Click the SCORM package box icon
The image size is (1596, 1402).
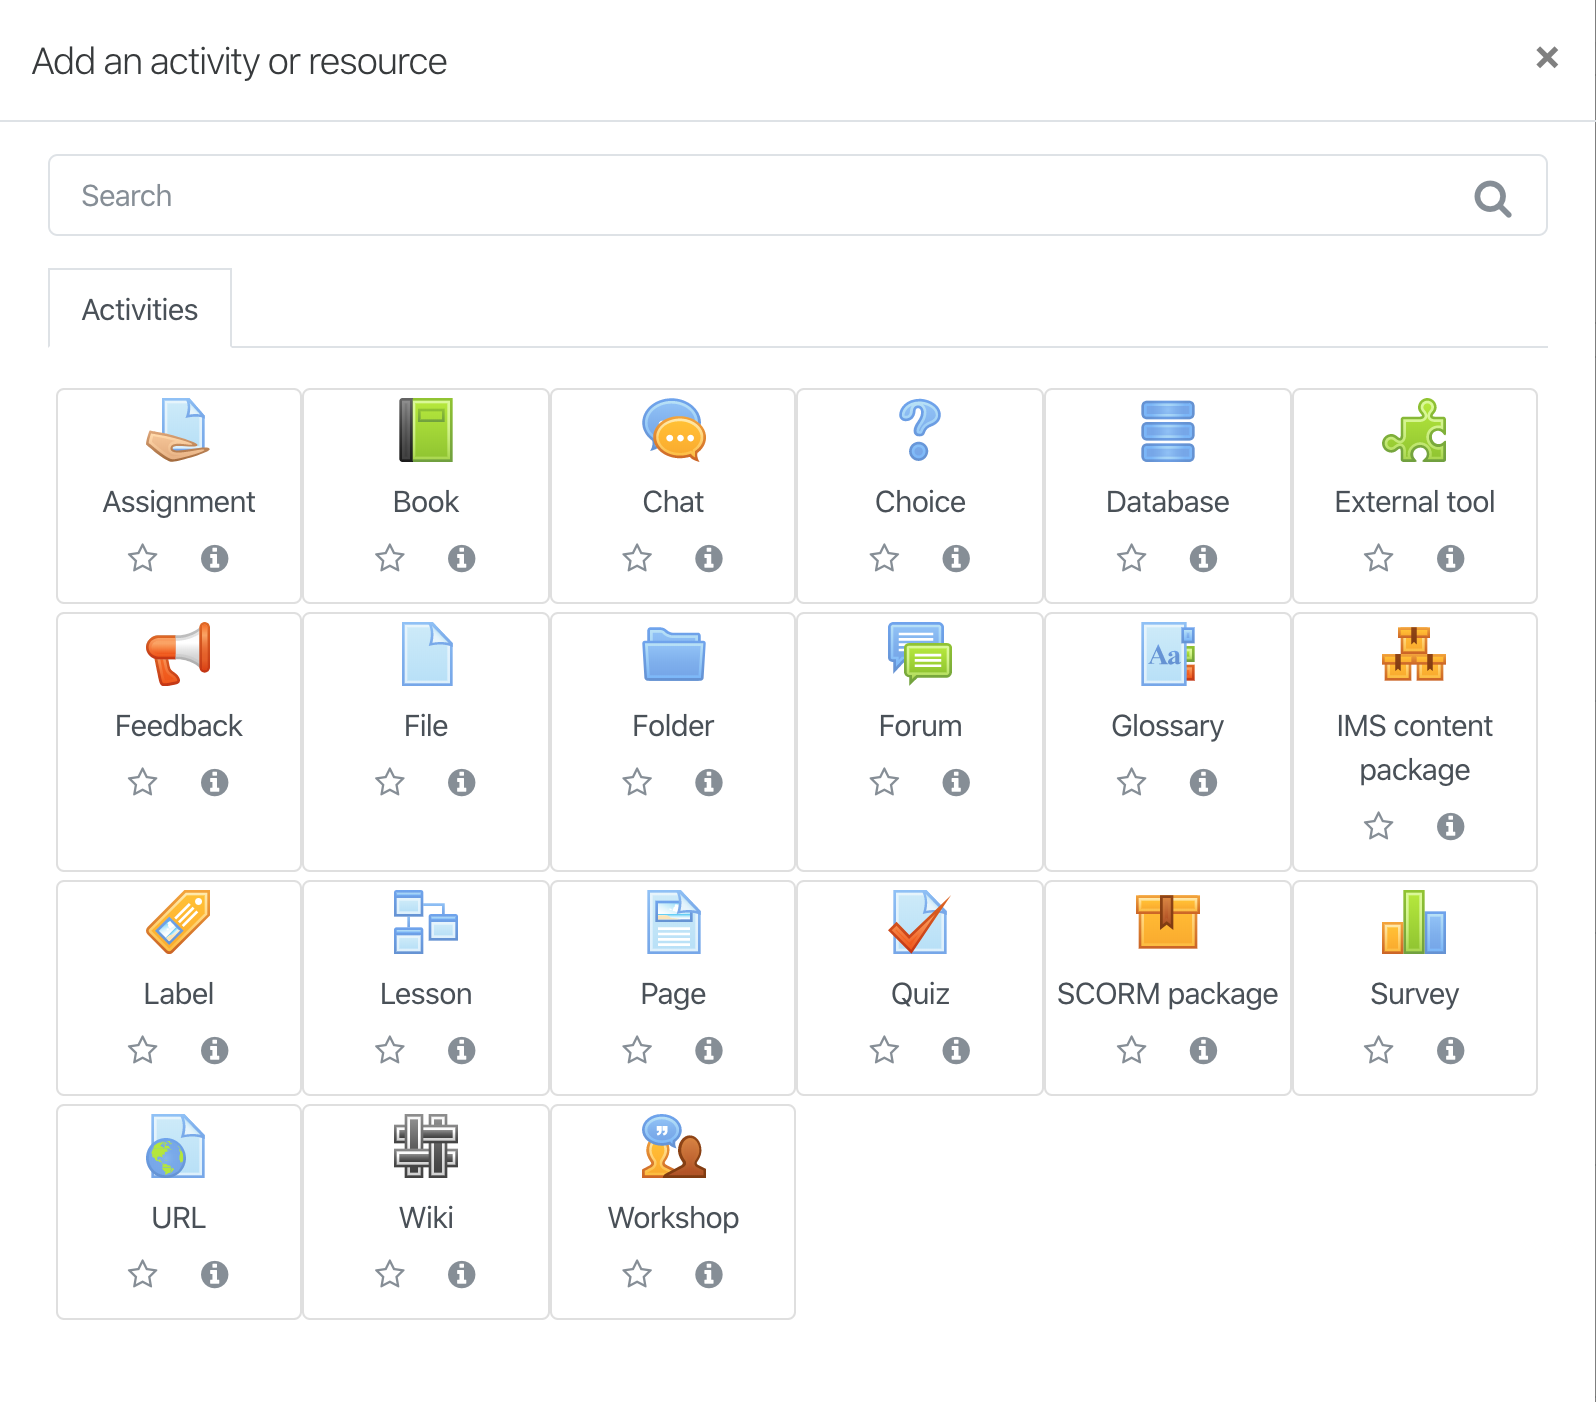pos(1167,922)
